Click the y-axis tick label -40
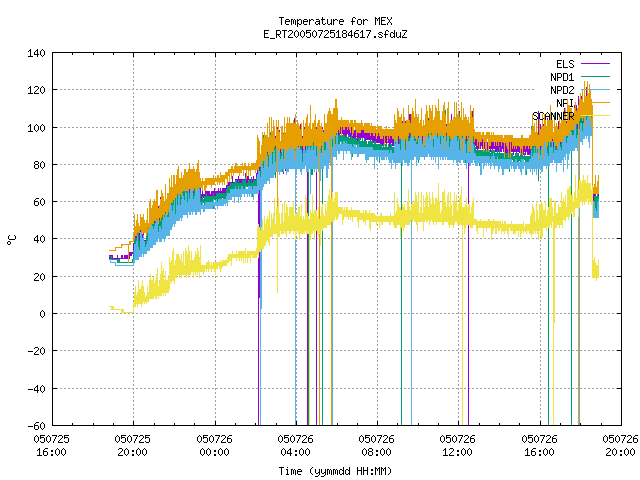640x480 pixels. point(36,389)
